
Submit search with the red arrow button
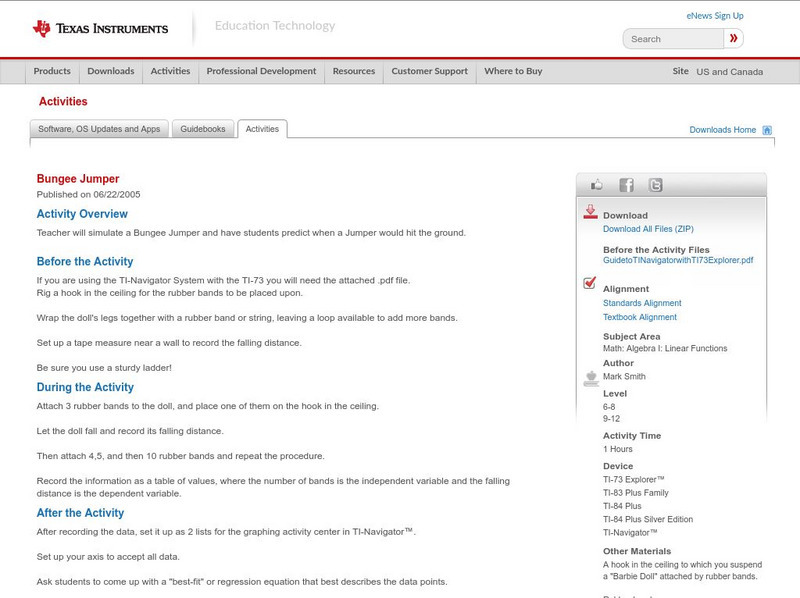point(734,39)
